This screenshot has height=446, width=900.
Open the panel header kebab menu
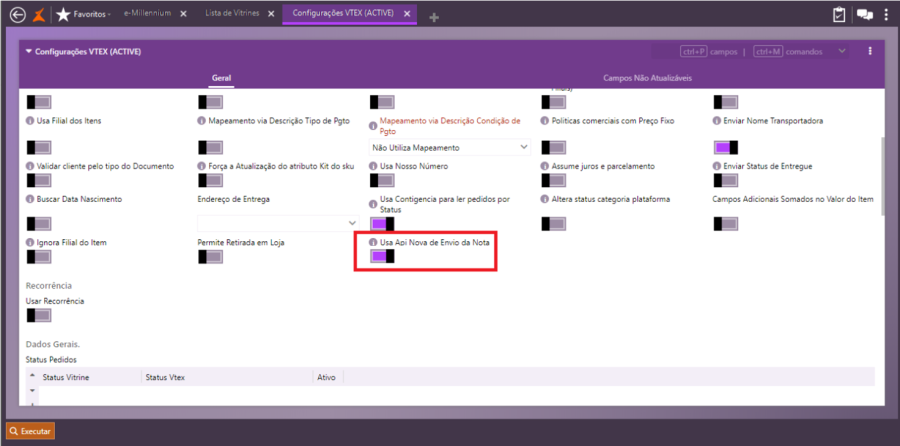click(x=870, y=51)
